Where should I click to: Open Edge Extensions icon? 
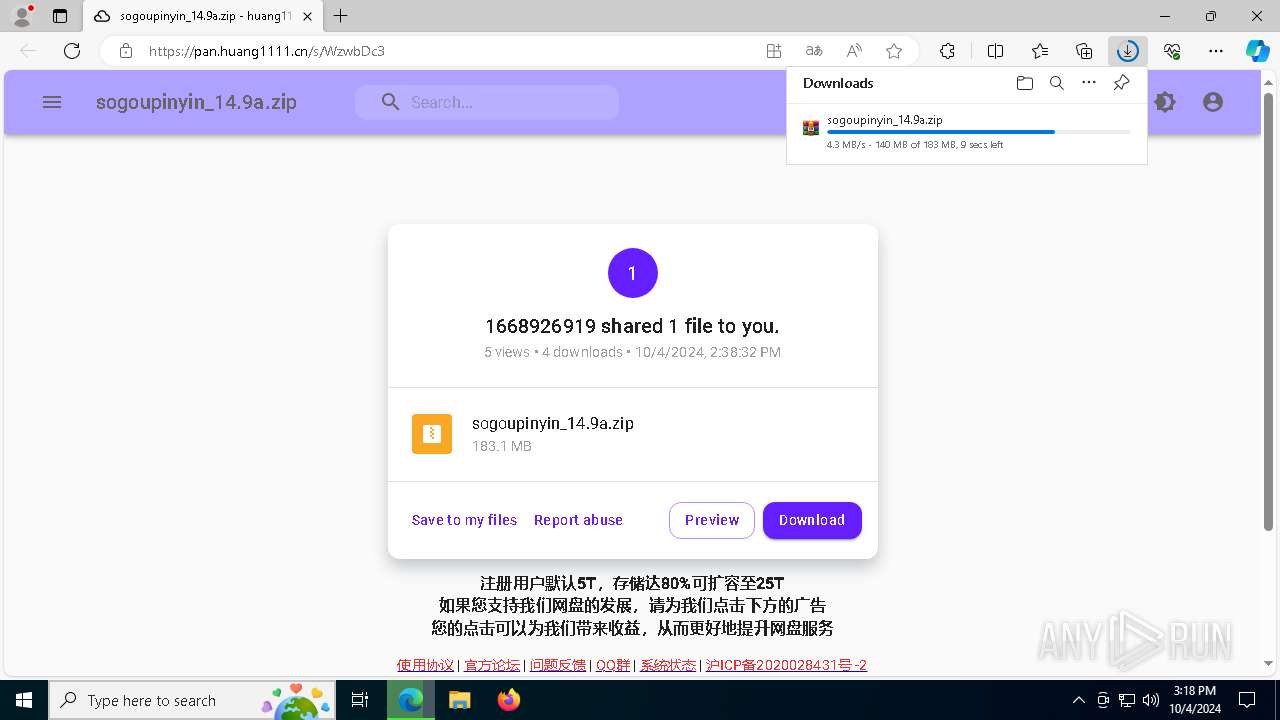[x=947, y=51]
